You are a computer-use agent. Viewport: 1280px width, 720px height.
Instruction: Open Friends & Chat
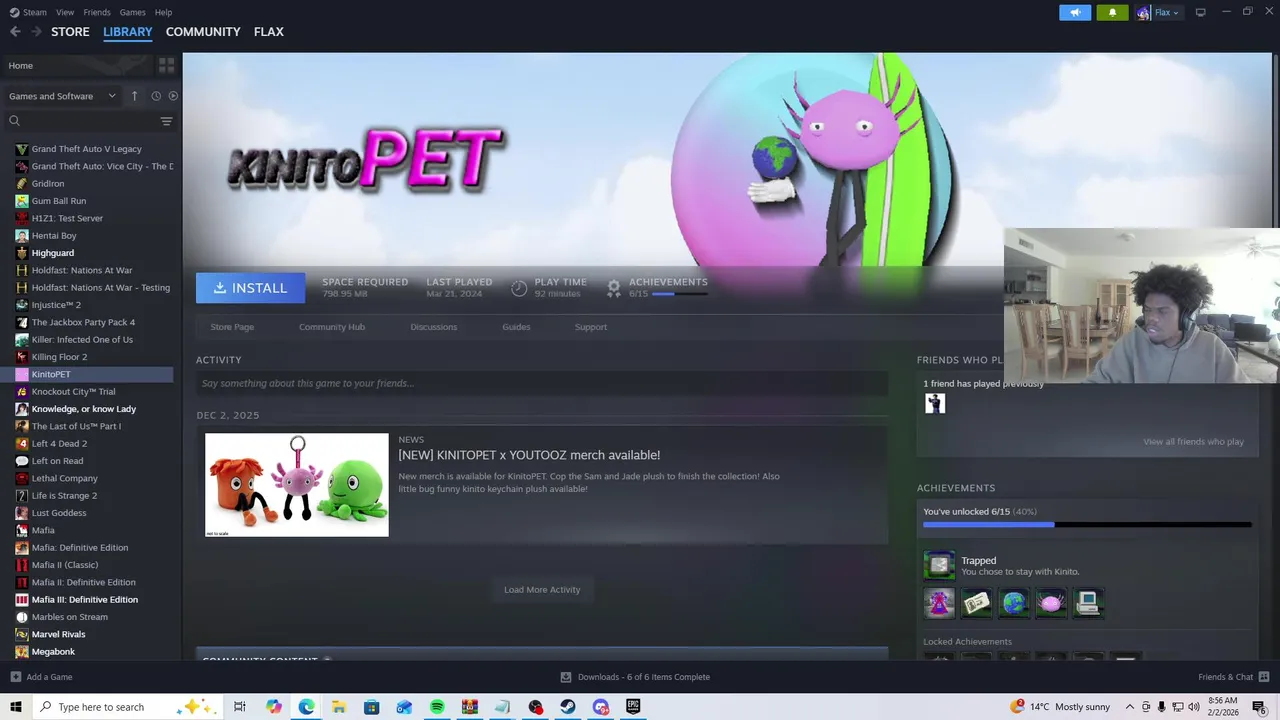(x=1232, y=677)
